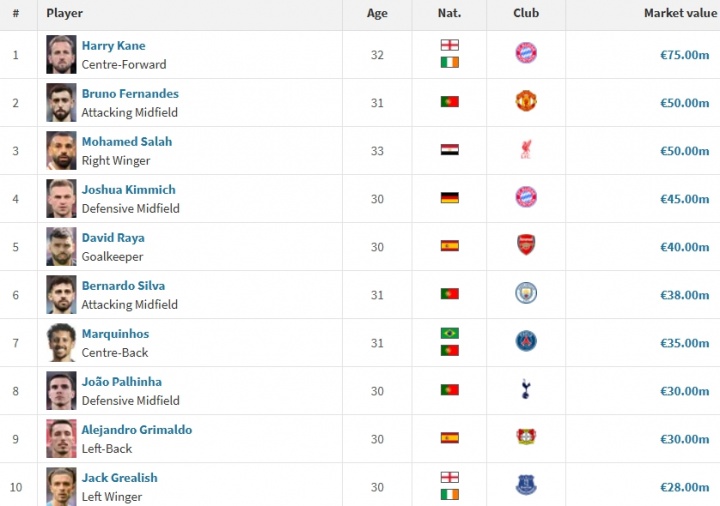Viewport: 720px width, 506px height.
Task: Click the Manchester City club crest
Action: [x=526, y=294]
